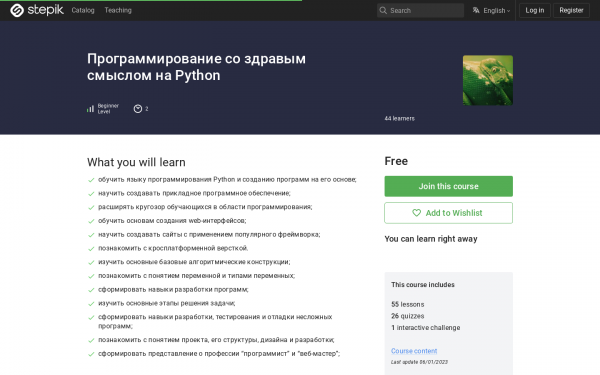Click the Log in button
Screen dimensions: 600x375
[535, 10]
